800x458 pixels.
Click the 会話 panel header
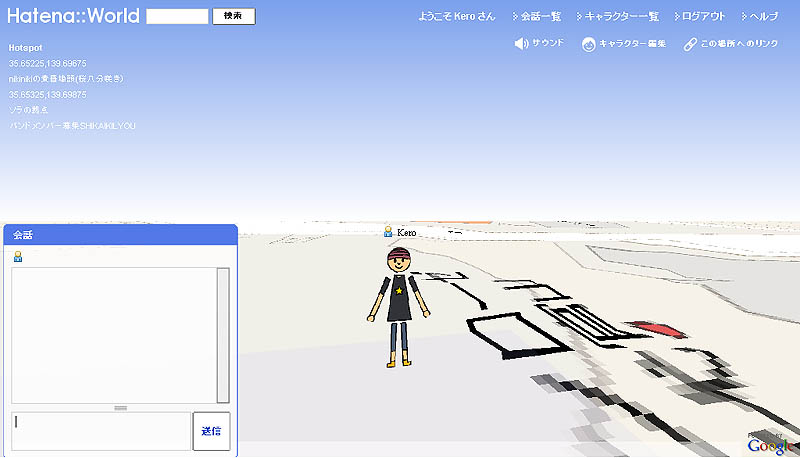click(x=120, y=235)
